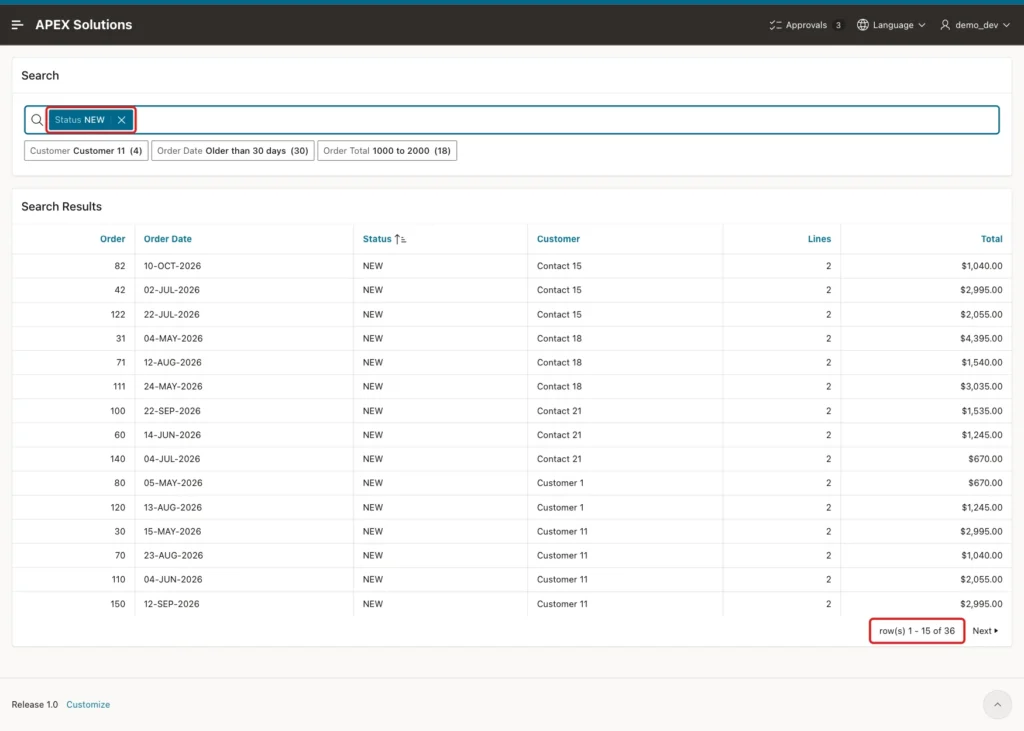
Task: Click total $1,540.00 cell
Action: click(x=982, y=363)
